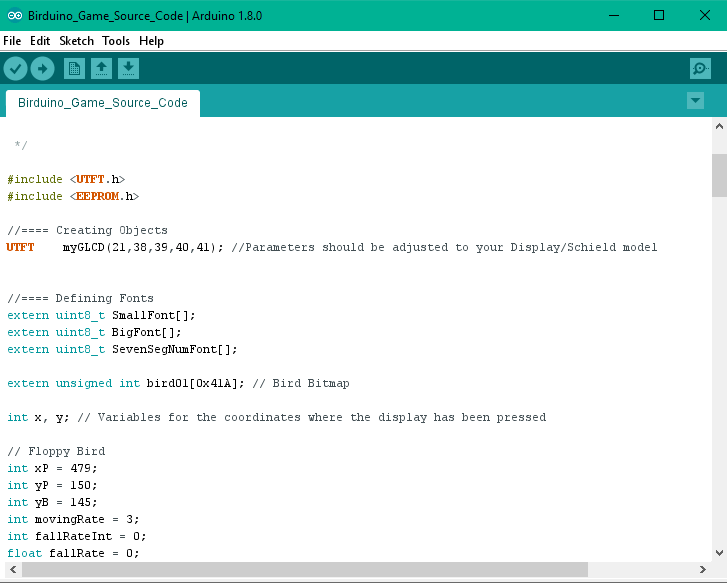Click the scroll up arrow in editor
Viewport: 727px width, 583px height.
pyautogui.click(x=718, y=126)
